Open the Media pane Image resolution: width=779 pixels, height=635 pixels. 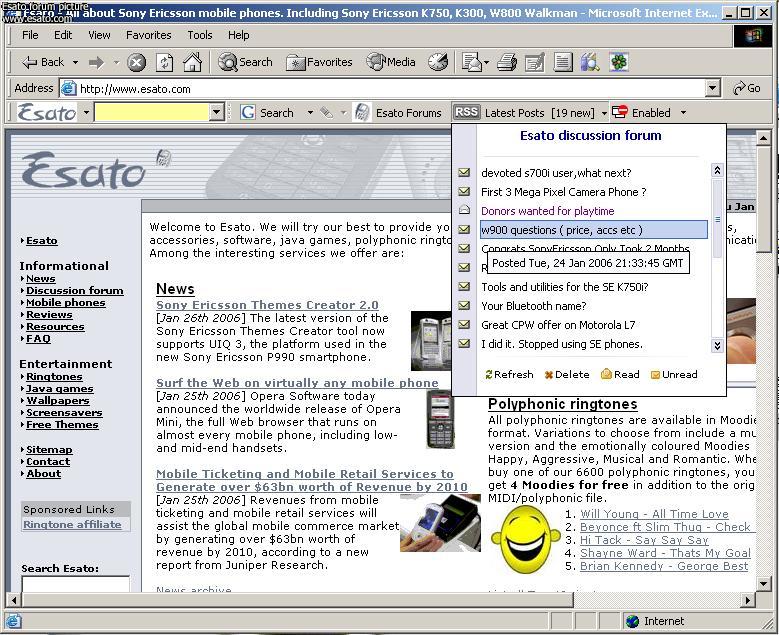[x=390, y=62]
